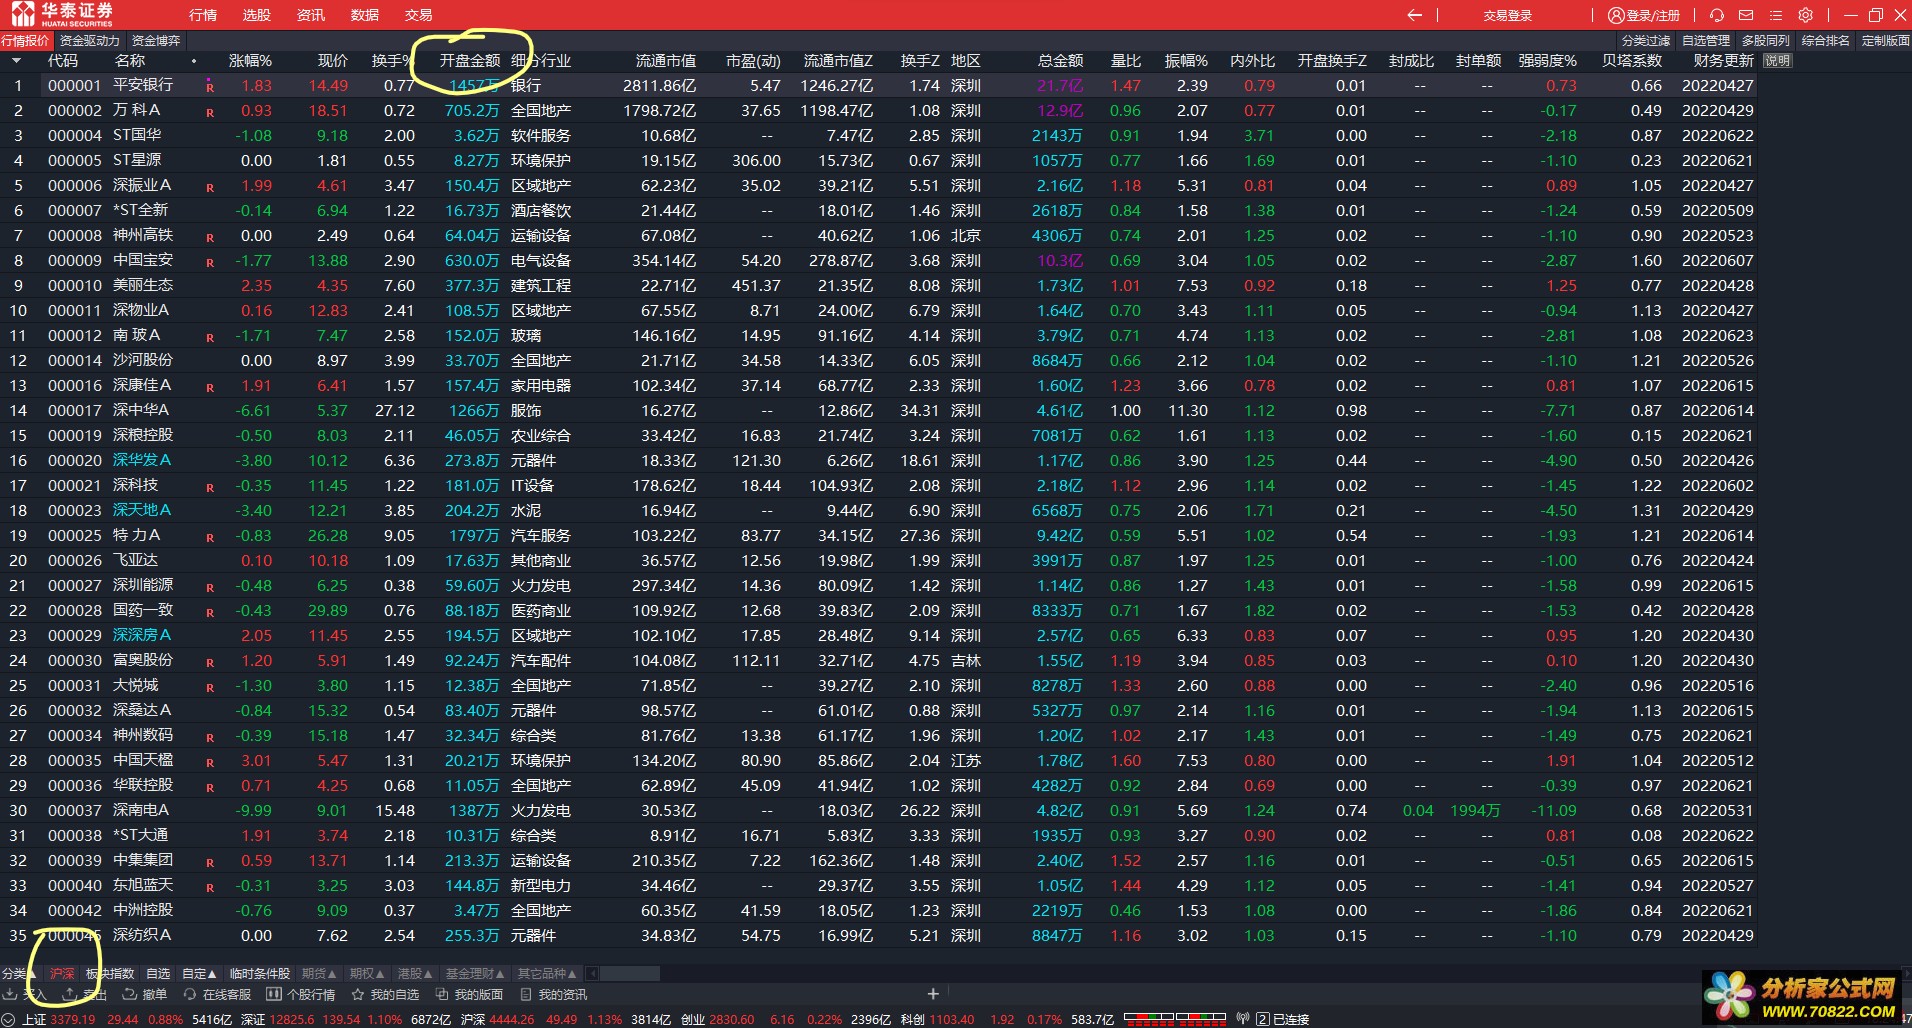Click the 定制版面 button
The image size is (1912, 1028).
pos(1886,41)
